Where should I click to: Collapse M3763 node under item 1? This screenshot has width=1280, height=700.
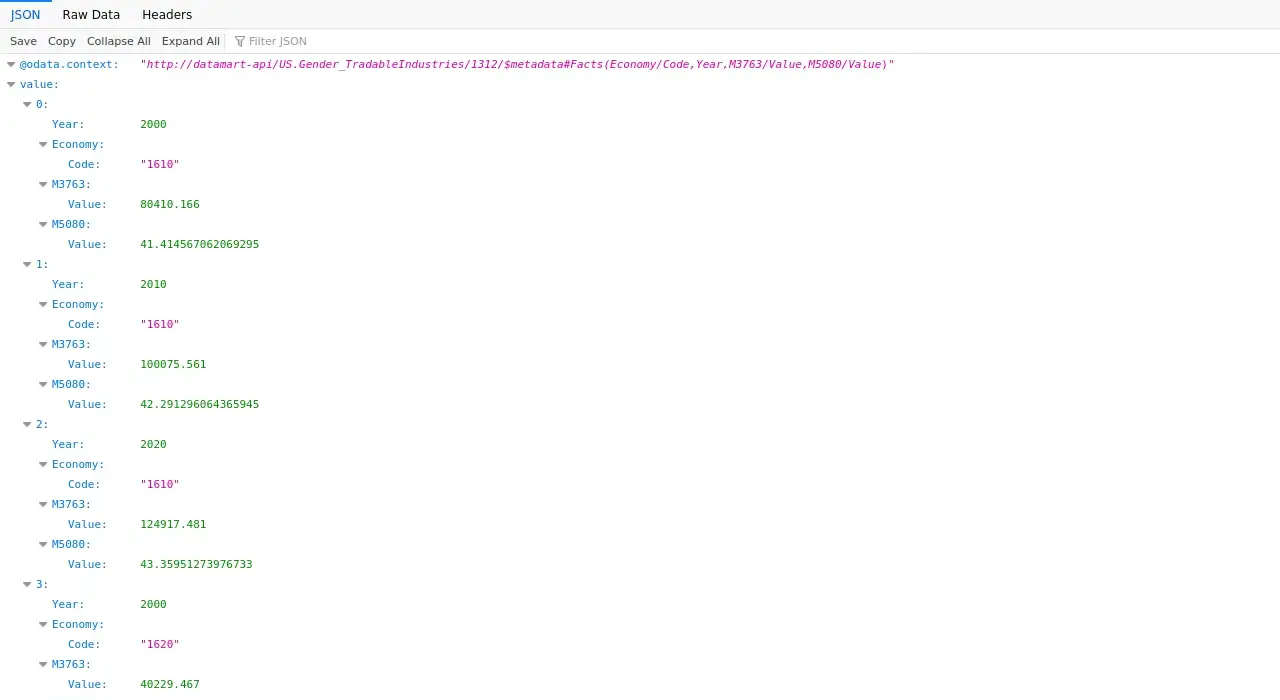point(43,344)
